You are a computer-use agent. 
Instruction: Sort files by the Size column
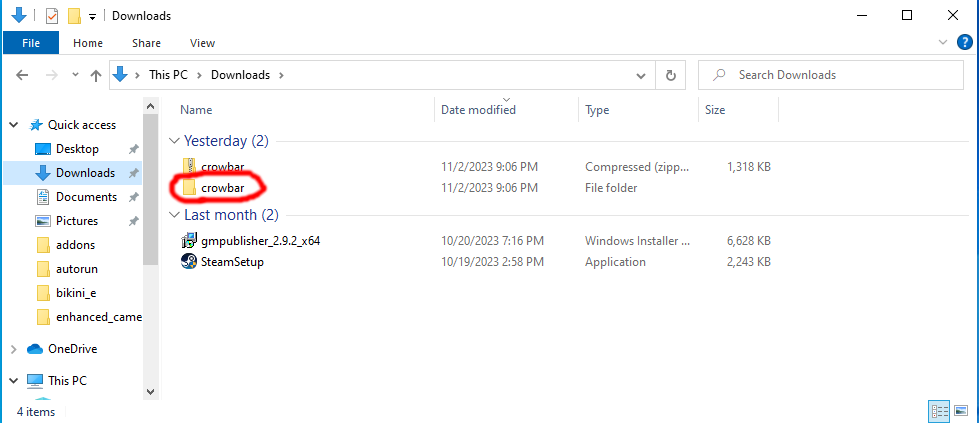pyautogui.click(x=715, y=110)
